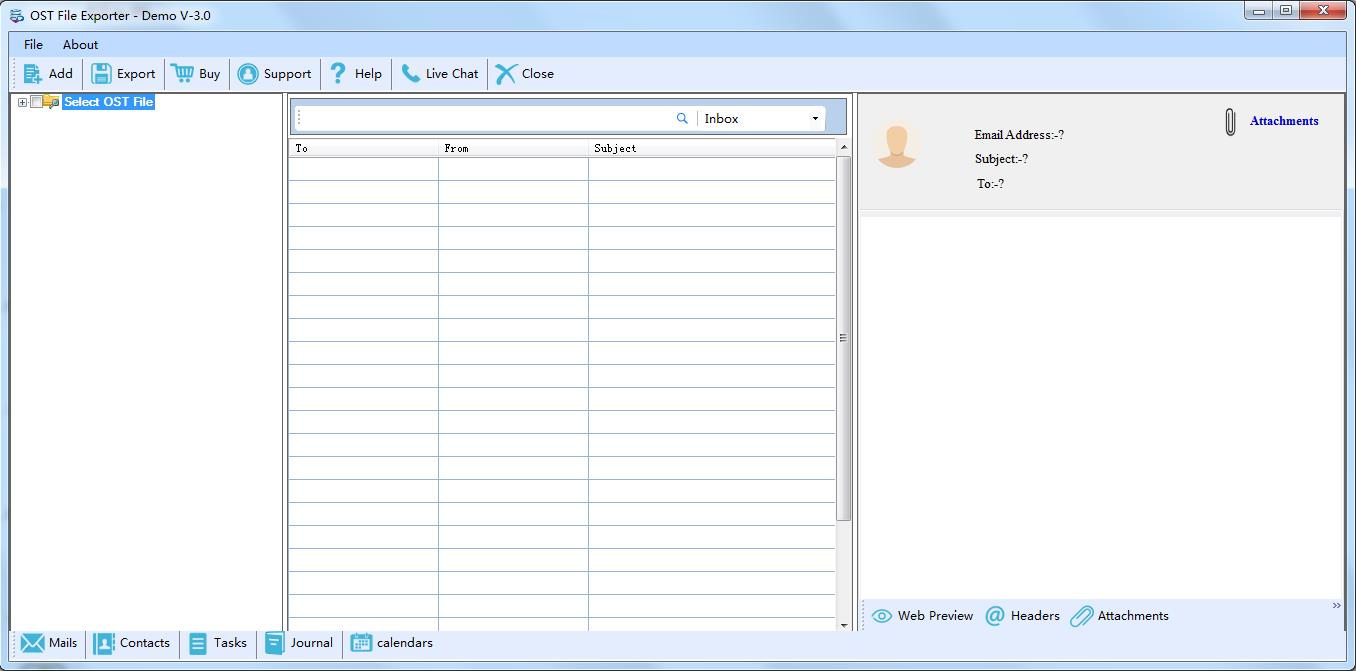This screenshot has width=1356, height=671.
Task: Click the 'Subject:-?' text in preview
Action: pos(1001,159)
